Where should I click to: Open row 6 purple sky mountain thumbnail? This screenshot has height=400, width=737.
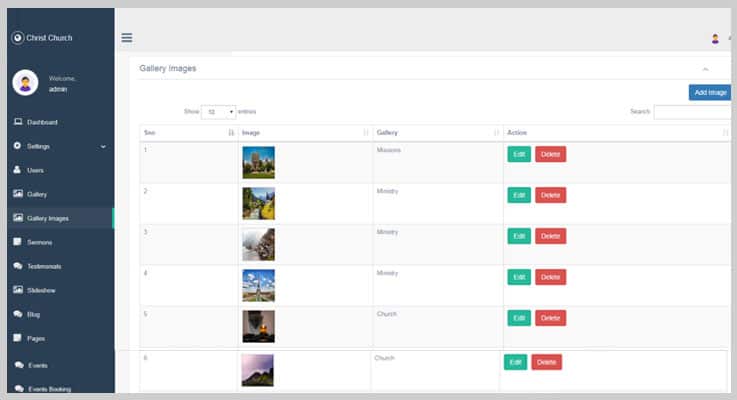pos(258,370)
